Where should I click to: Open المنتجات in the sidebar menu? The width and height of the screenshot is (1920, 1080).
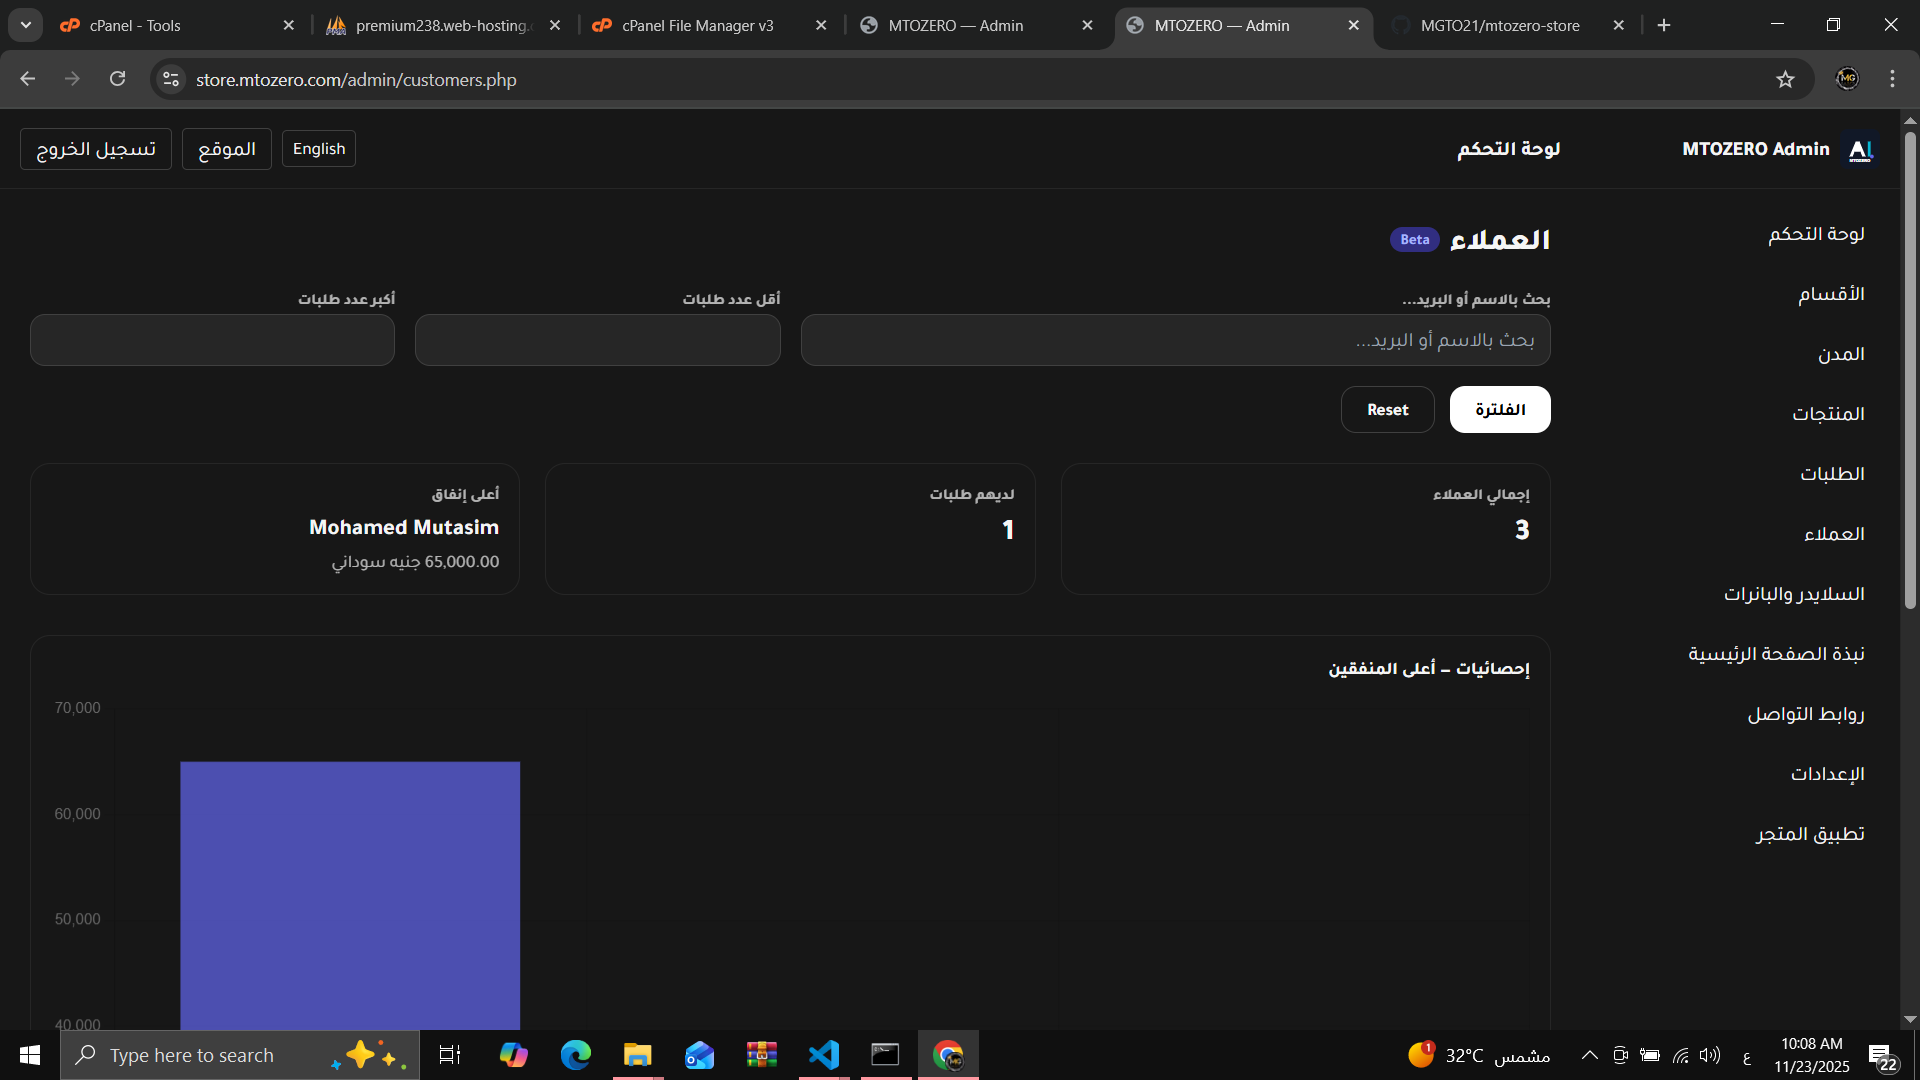pos(1827,414)
